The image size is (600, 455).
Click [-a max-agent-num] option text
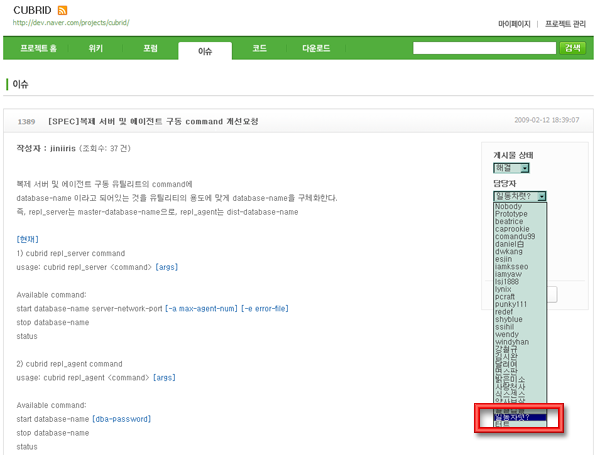201,308
